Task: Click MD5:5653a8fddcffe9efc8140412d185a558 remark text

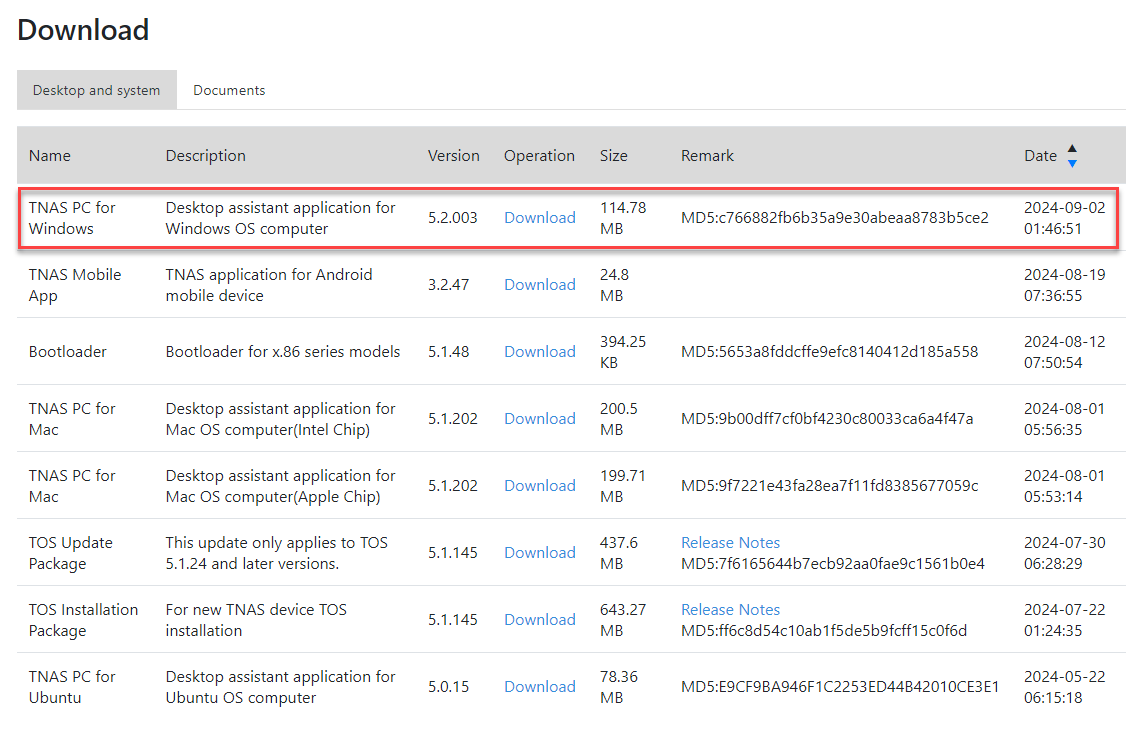Action: (x=829, y=351)
